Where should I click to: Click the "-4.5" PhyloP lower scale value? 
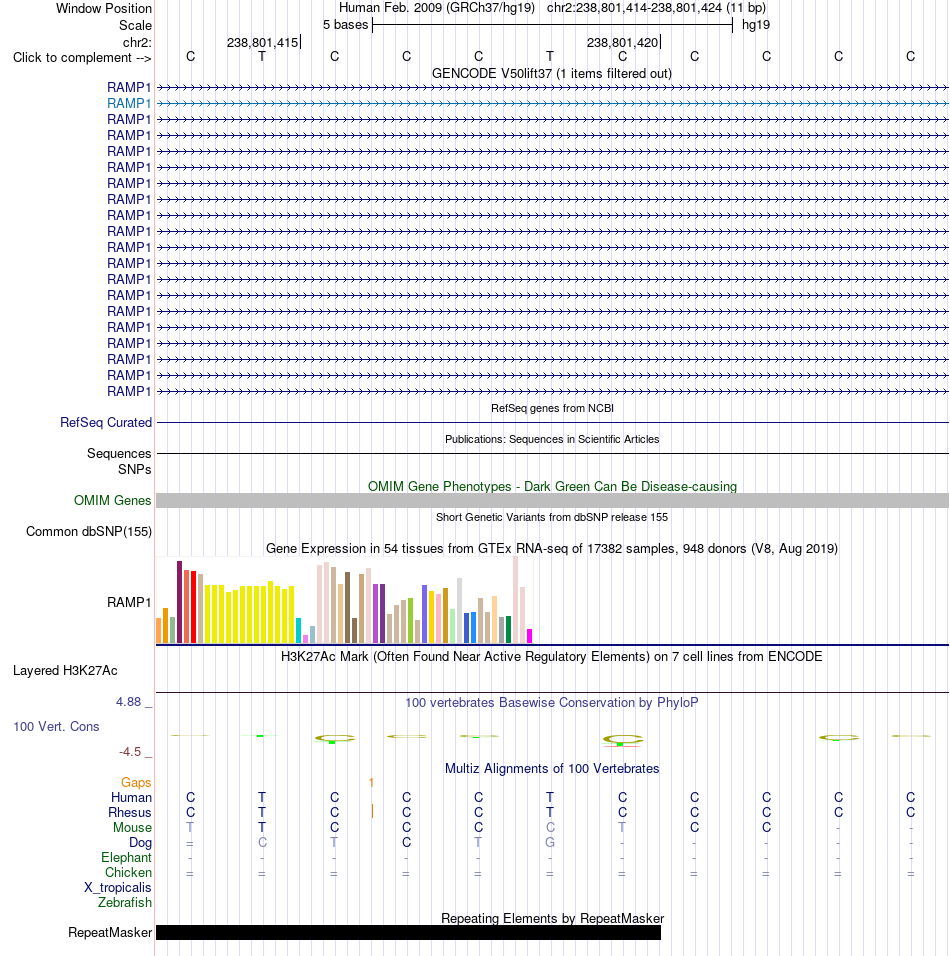(x=130, y=752)
